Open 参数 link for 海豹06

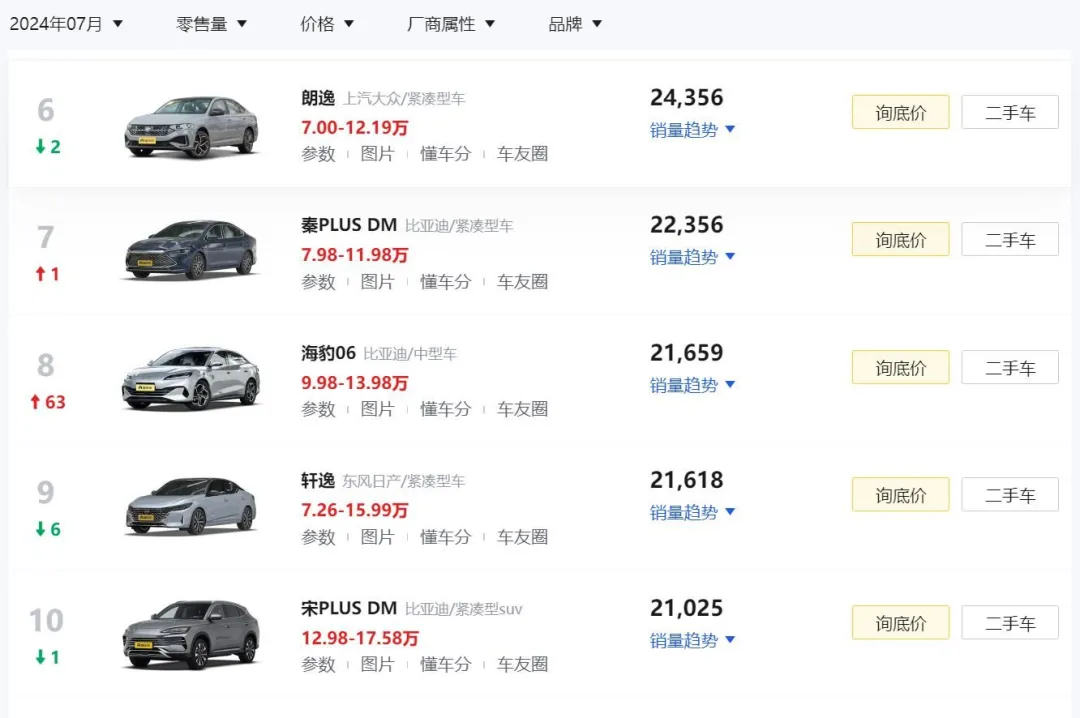click(319, 409)
